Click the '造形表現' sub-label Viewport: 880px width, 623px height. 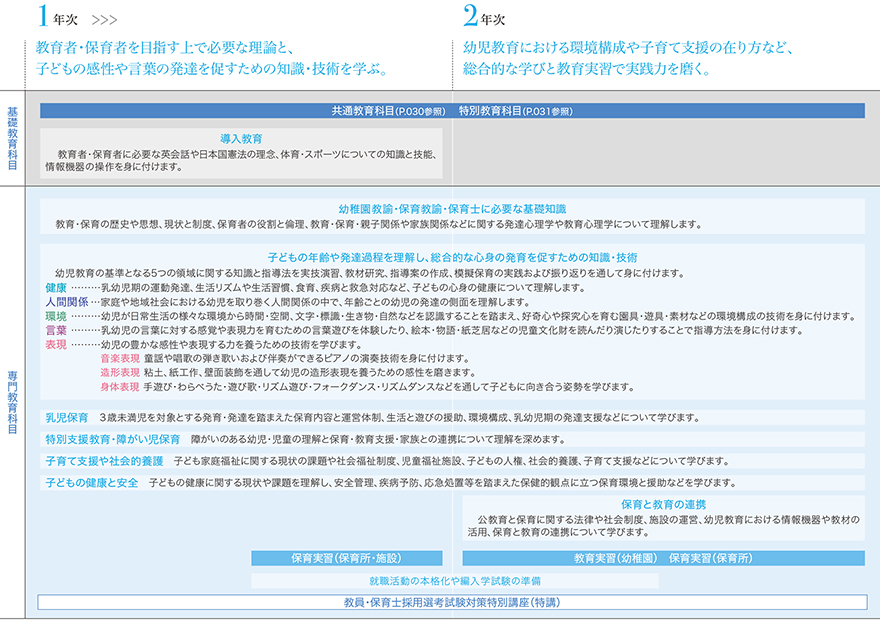[120, 373]
